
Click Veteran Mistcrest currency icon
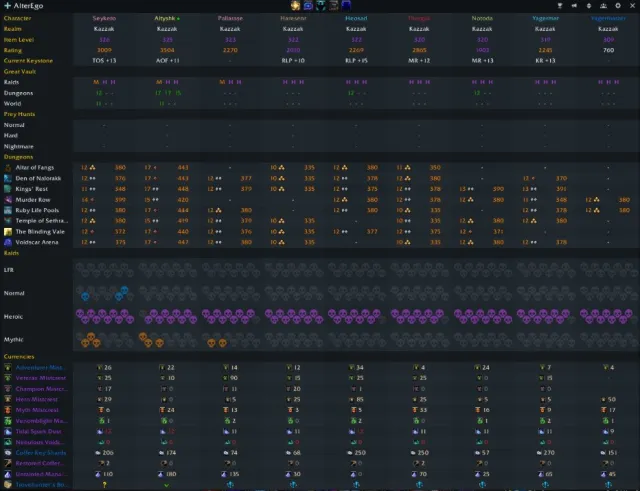(8, 378)
